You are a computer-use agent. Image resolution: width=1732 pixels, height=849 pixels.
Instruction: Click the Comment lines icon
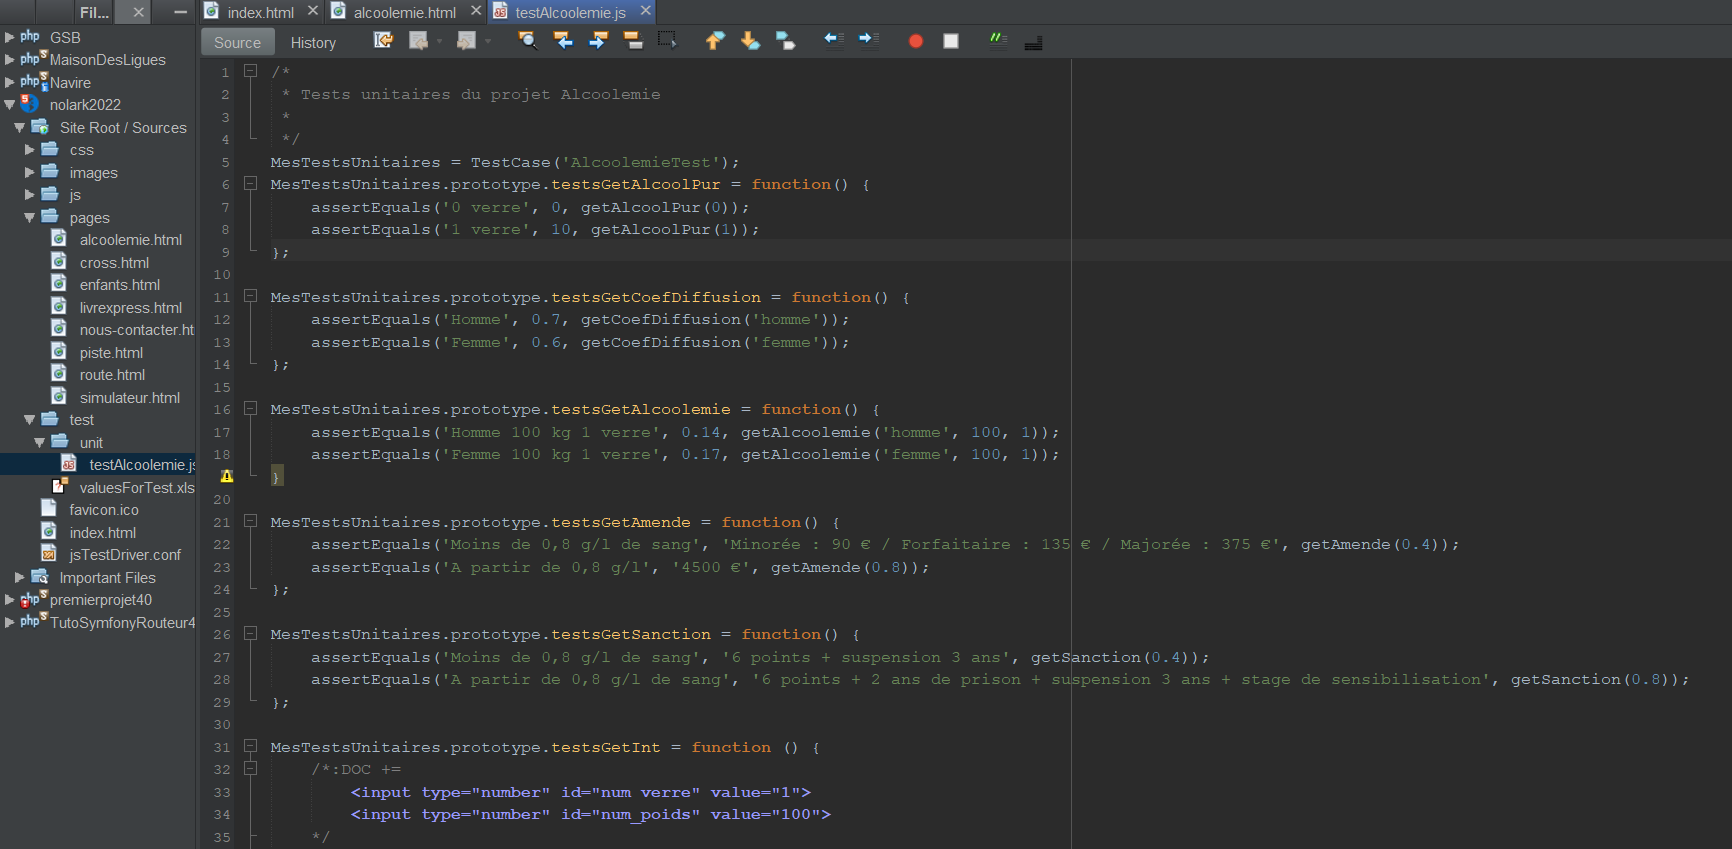pos(998,41)
